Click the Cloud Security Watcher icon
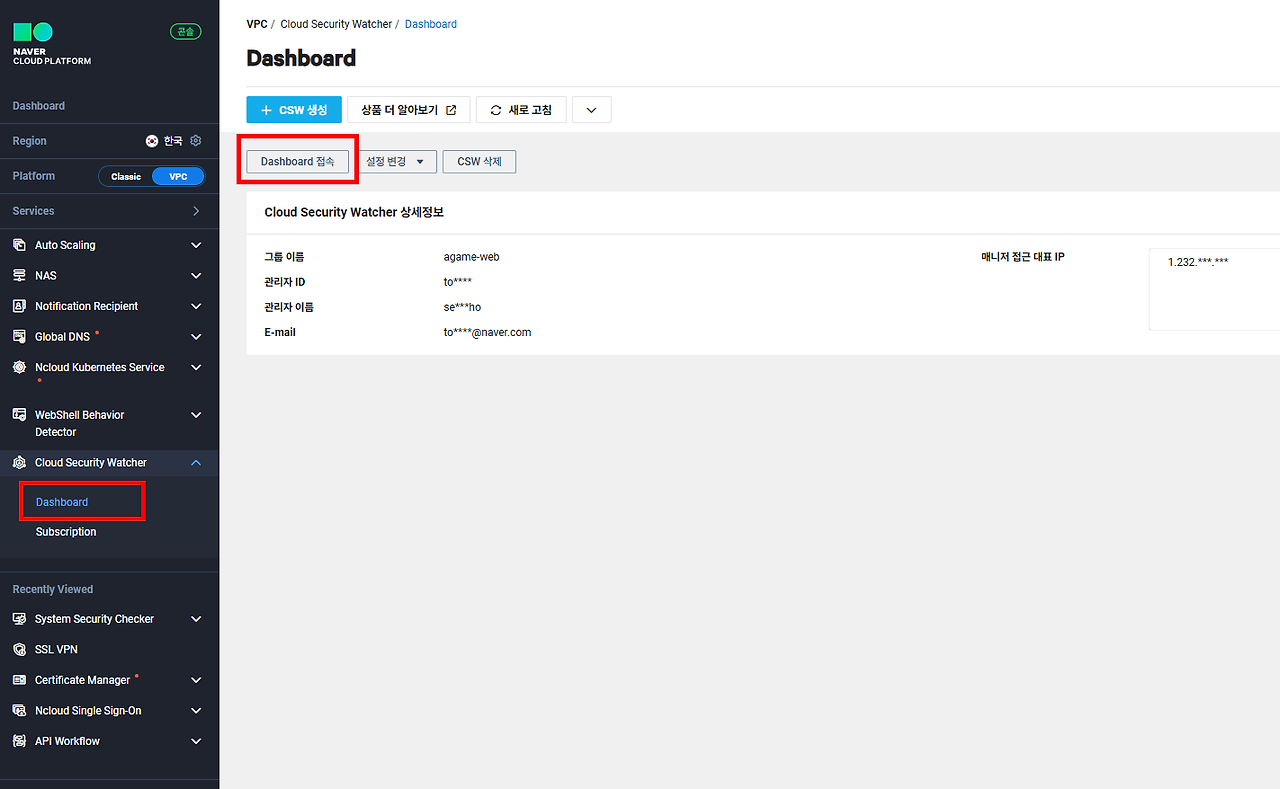Screen dimensions: 1280x789 19,463
